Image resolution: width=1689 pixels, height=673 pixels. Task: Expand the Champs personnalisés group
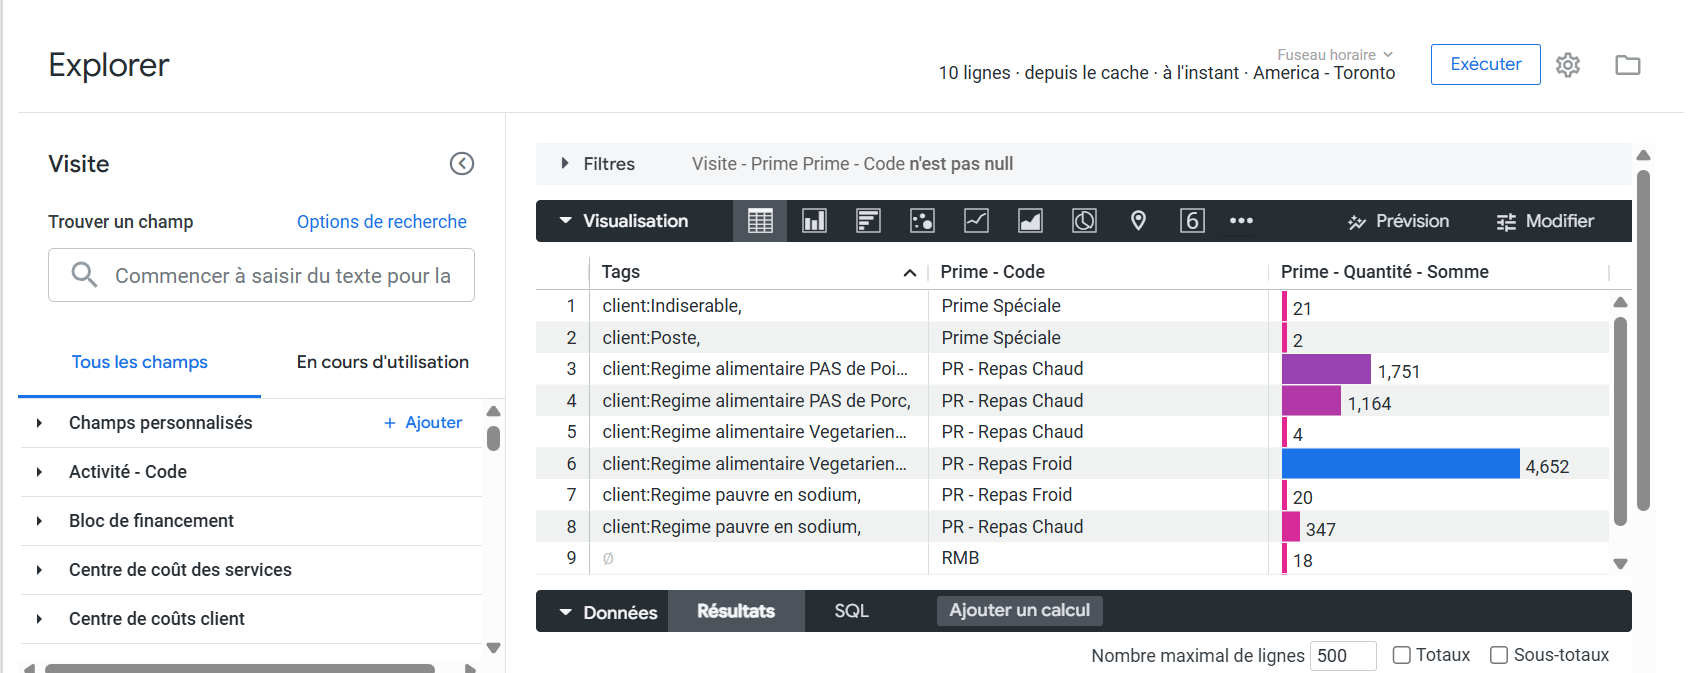(39, 423)
